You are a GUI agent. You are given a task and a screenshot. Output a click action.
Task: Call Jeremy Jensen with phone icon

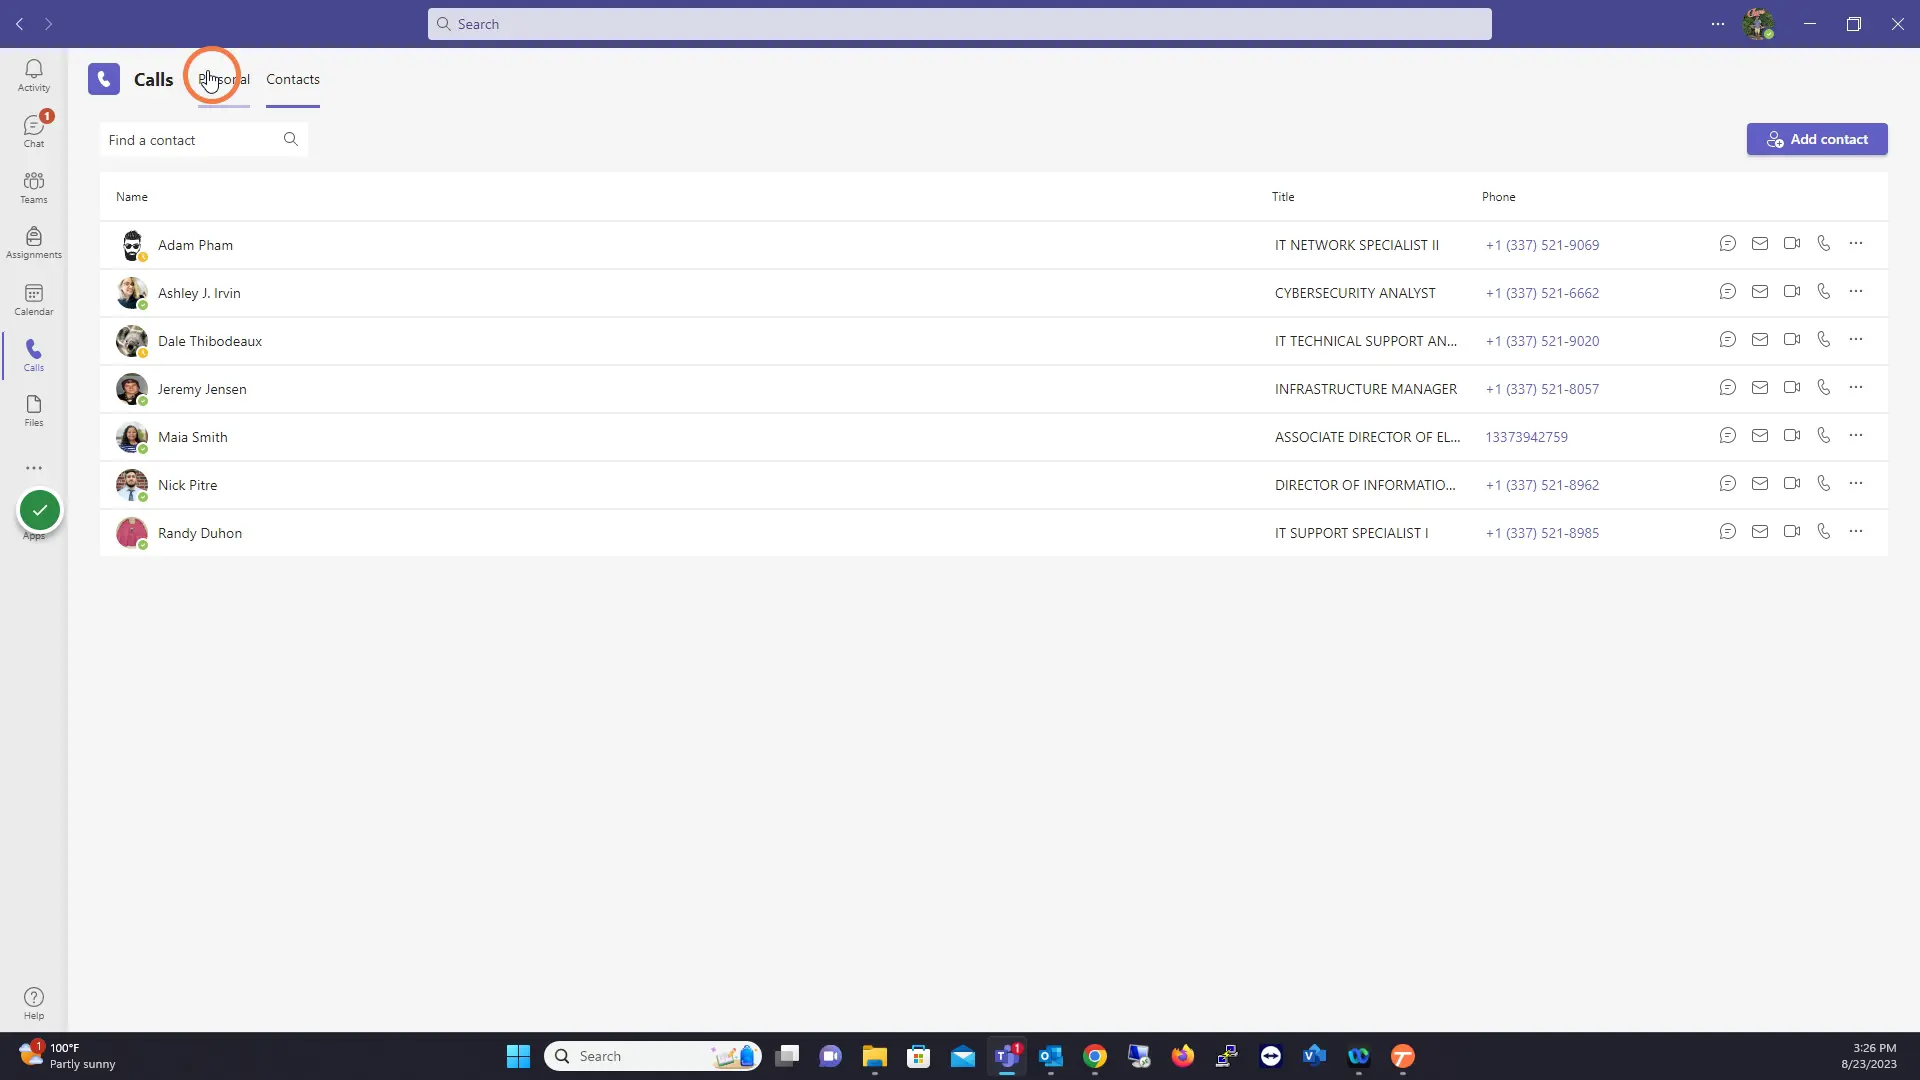pyautogui.click(x=1823, y=388)
